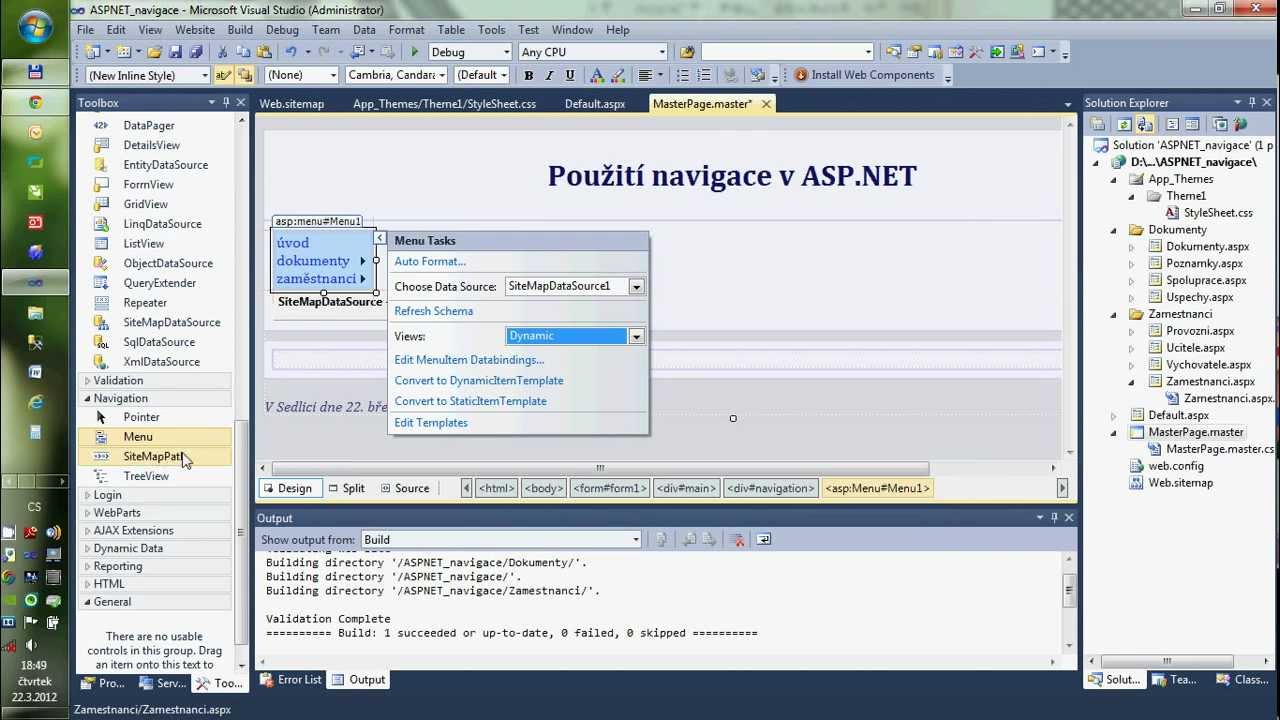Open the Any CPU platform dropdown
The image size is (1280, 720).
pyautogui.click(x=662, y=52)
